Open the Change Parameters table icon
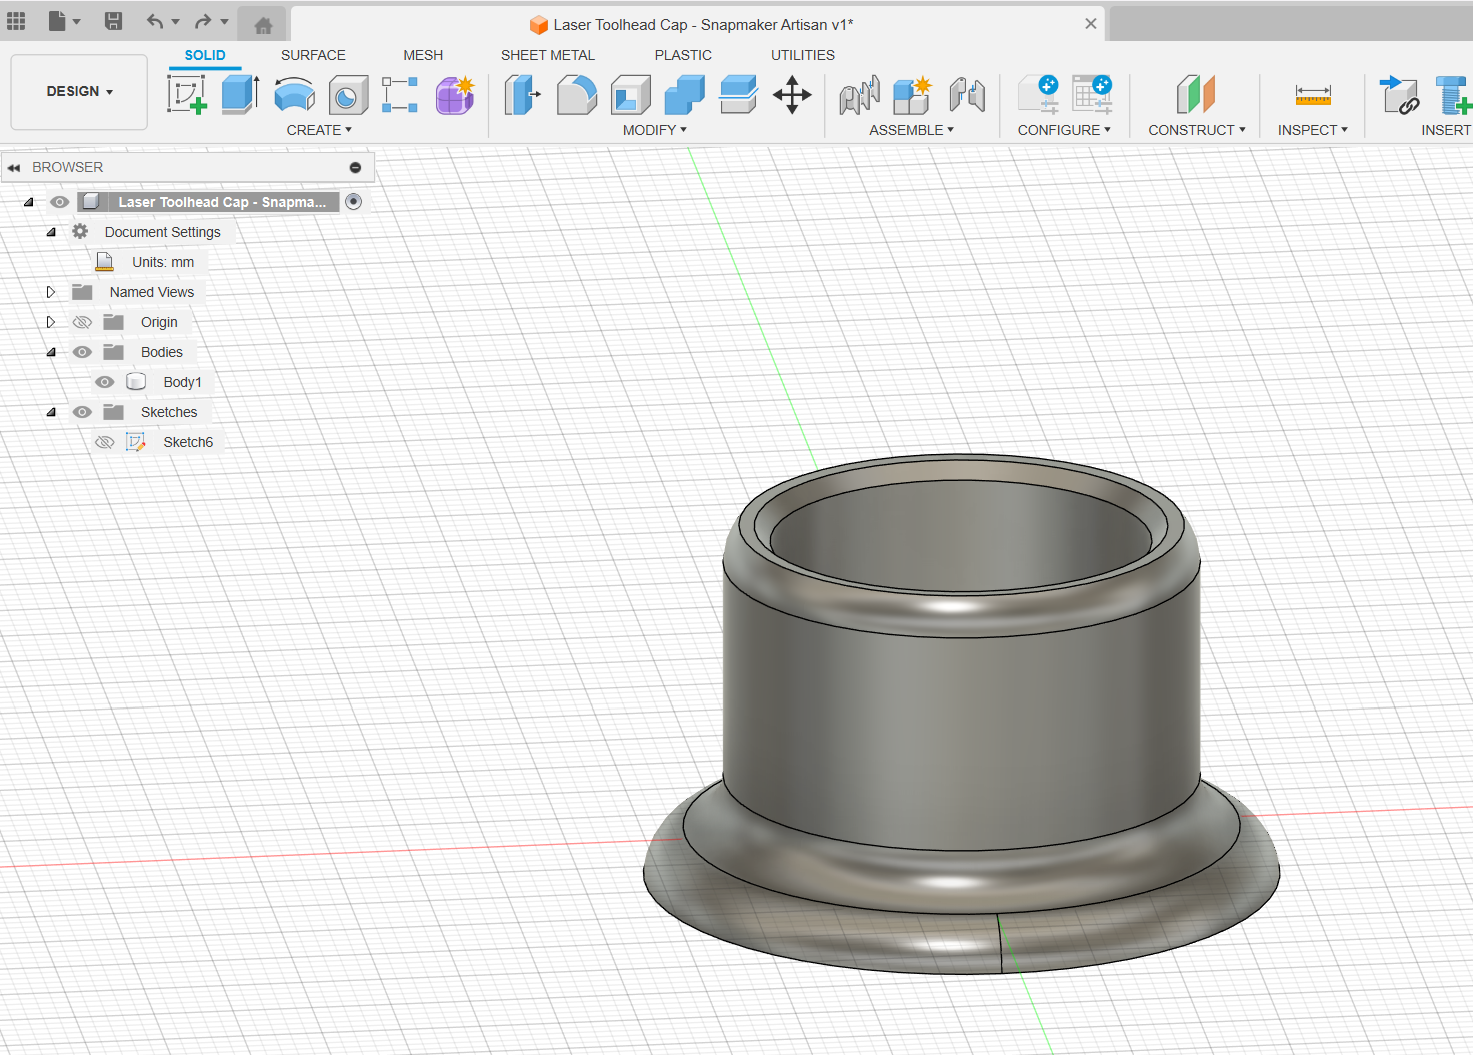Image resolution: width=1473 pixels, height=1055 pixels. click(x=1092, y=95)
